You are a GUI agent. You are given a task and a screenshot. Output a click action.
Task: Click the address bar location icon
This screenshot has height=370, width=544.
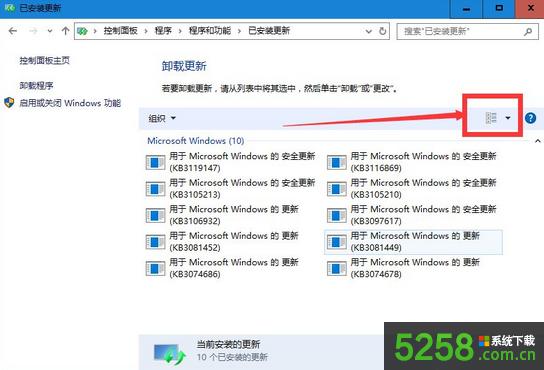(x=82, y=31)
